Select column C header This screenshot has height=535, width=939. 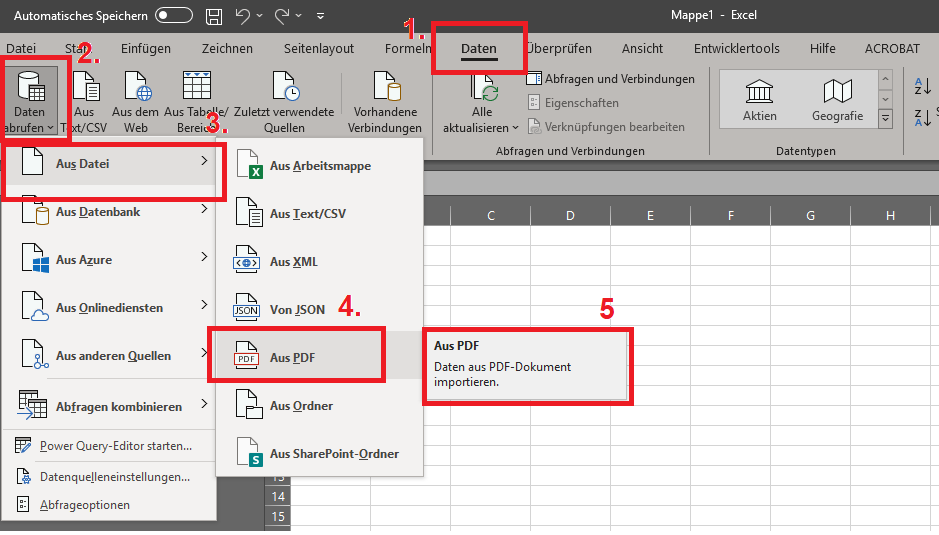coord(490,215)
